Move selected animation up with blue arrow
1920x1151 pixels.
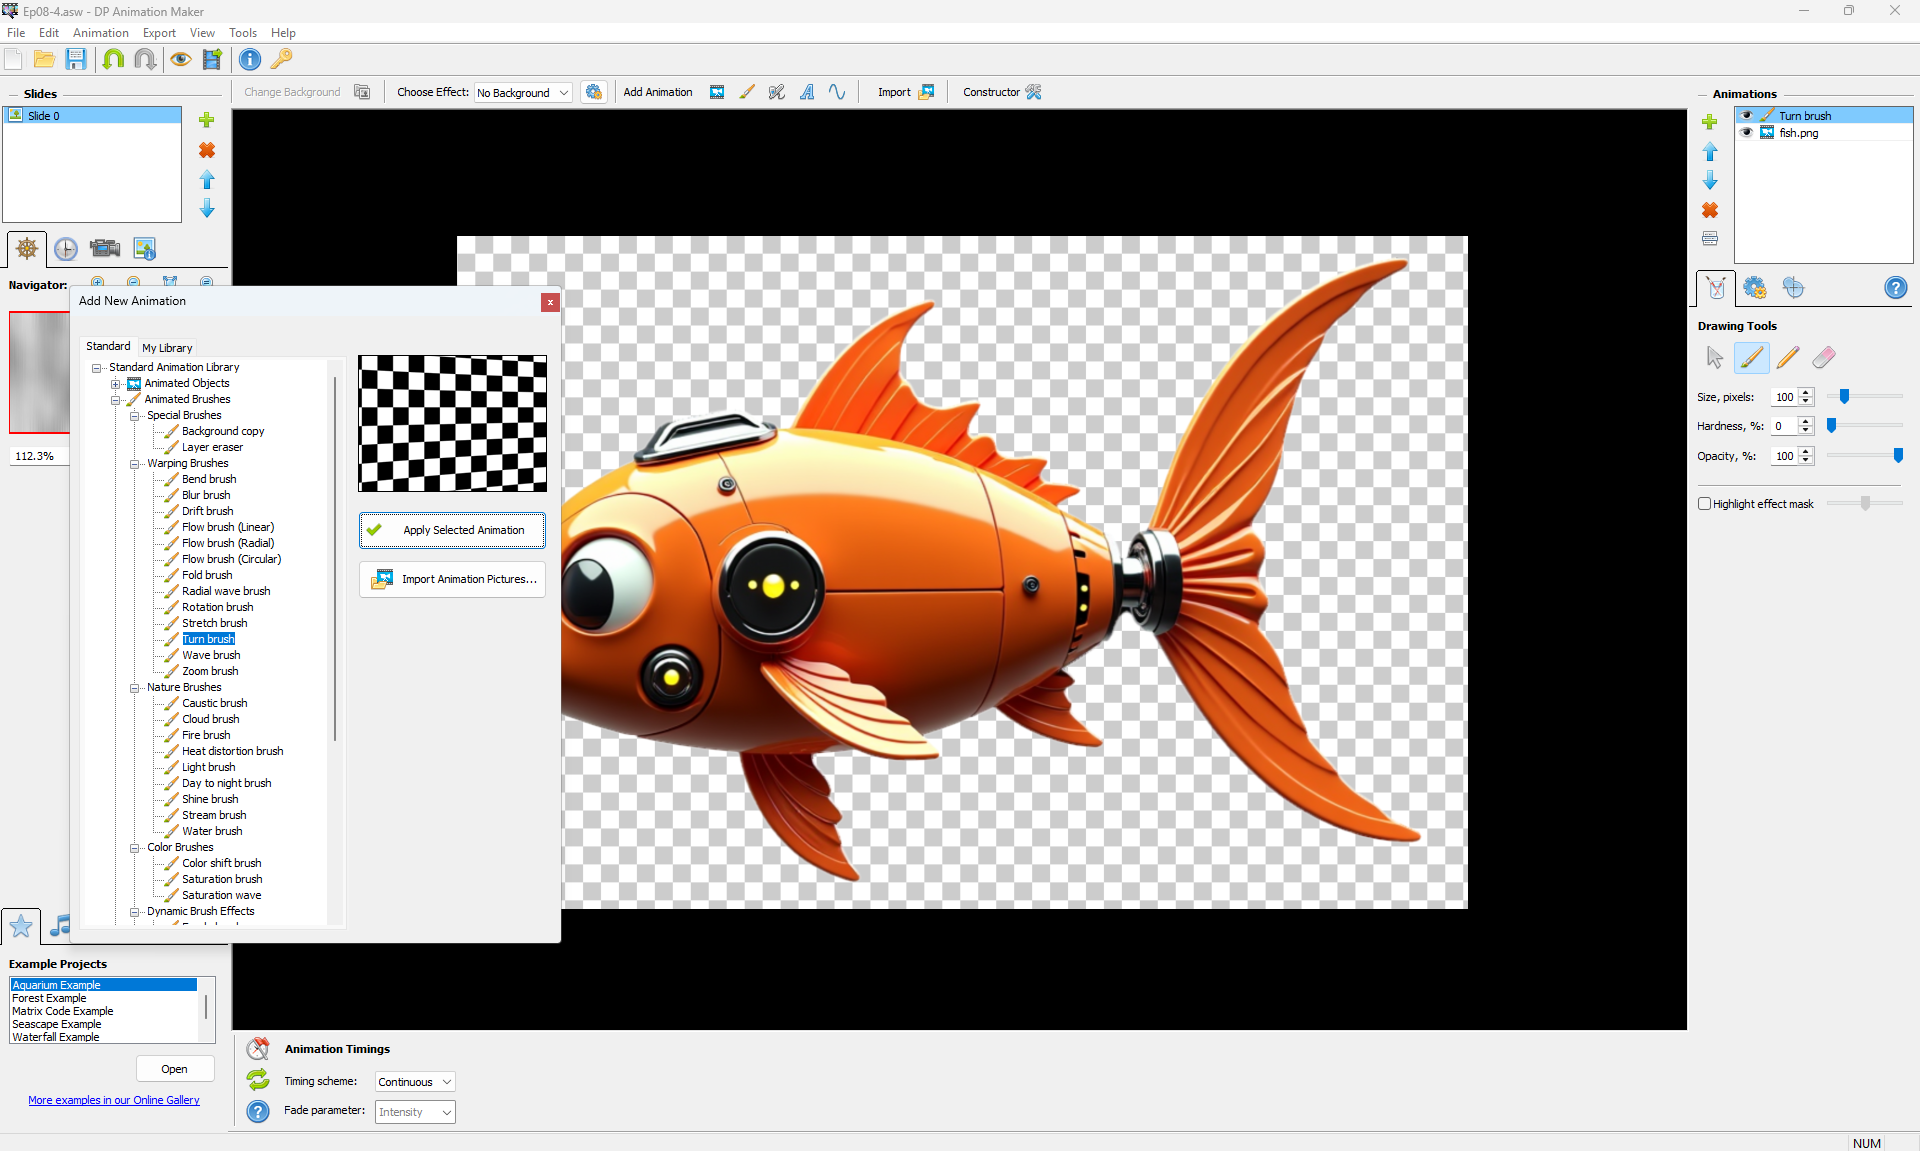1710,152
